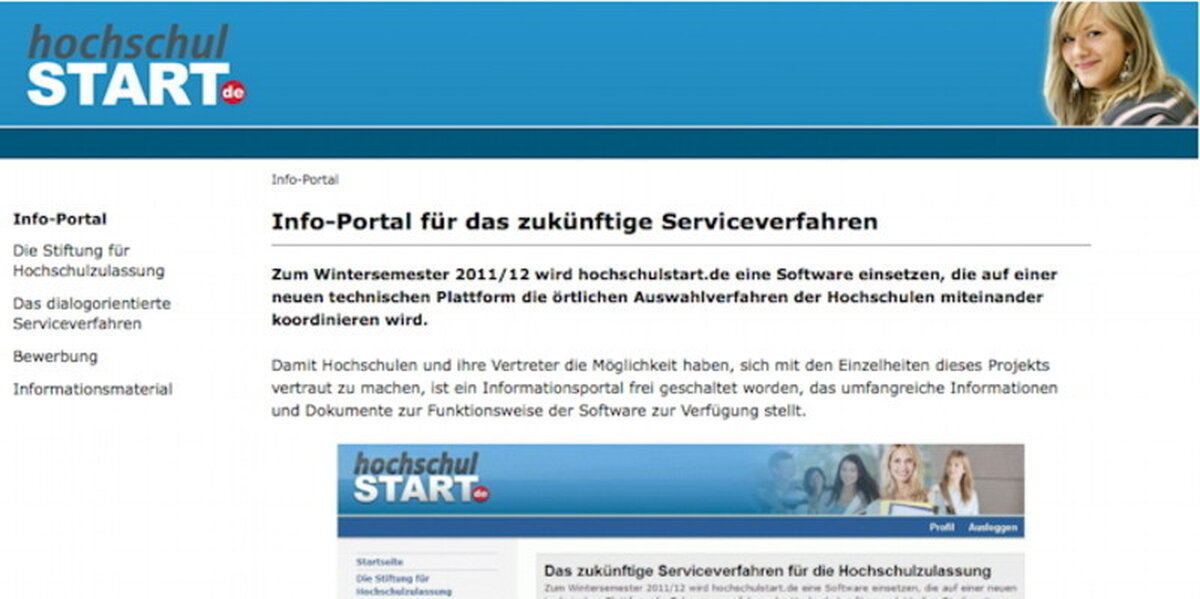Click the bold Wintersemester 2011/12 intro paragraph

click(665, 298)
